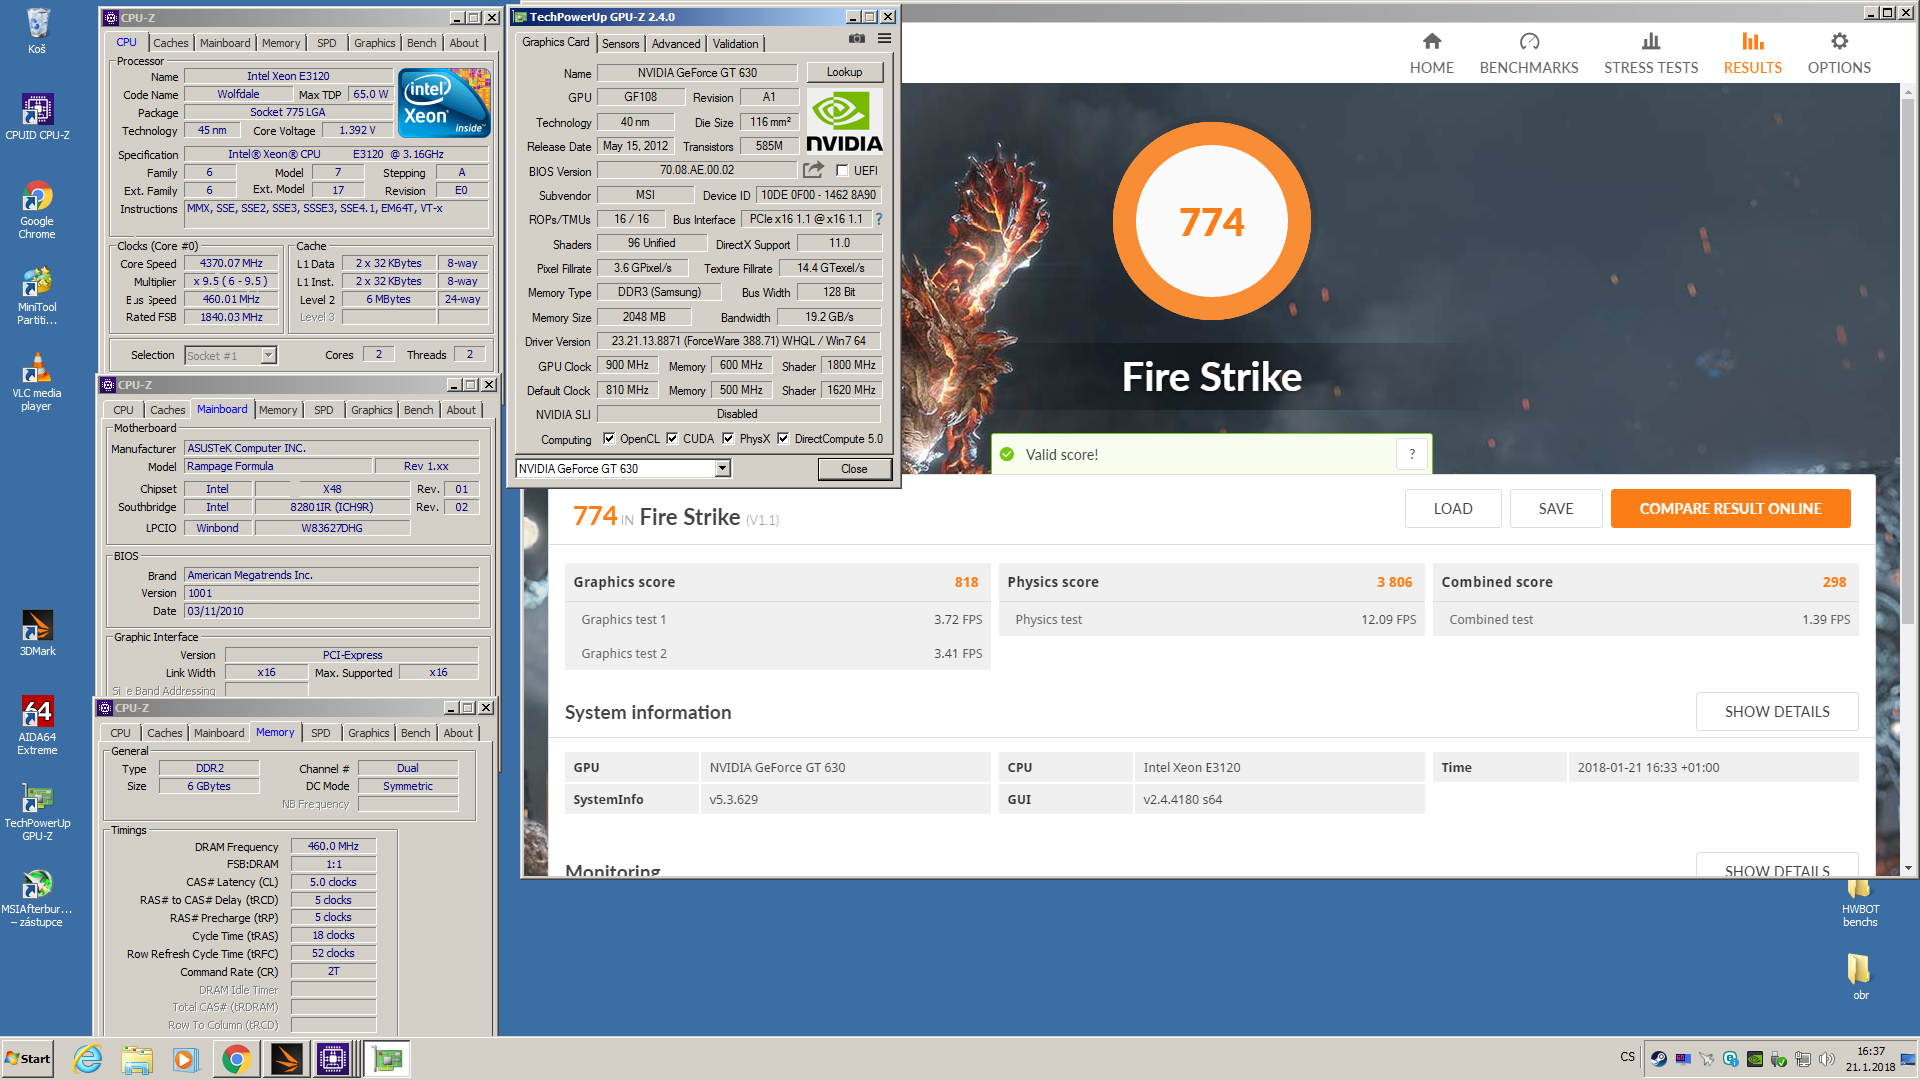Click LOAD button in 3DMark
1920x1080 pixels.
pos(1452,508)
